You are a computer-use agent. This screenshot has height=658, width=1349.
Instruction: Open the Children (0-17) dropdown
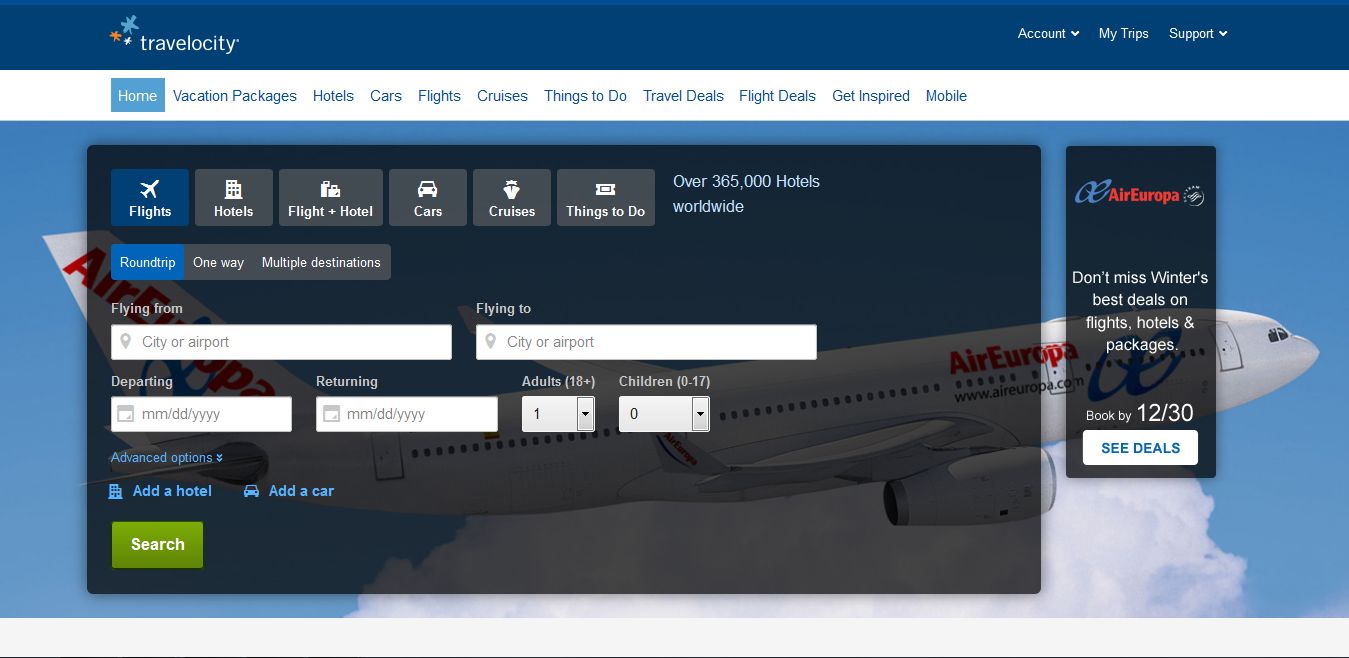[664, 414]
